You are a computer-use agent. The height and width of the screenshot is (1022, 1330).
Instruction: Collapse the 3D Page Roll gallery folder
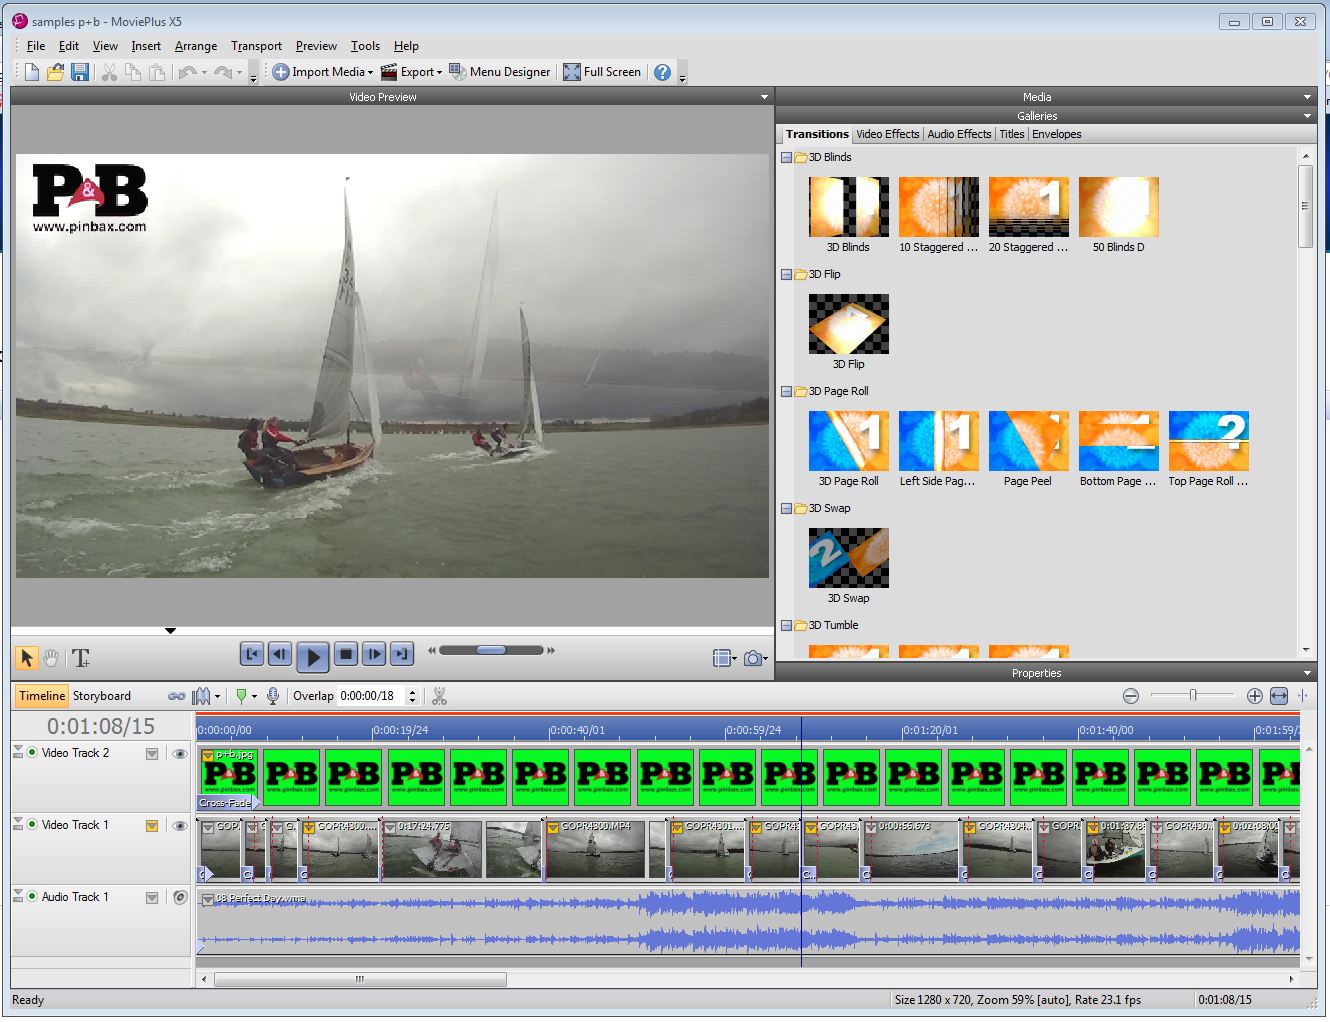point(786,392)
